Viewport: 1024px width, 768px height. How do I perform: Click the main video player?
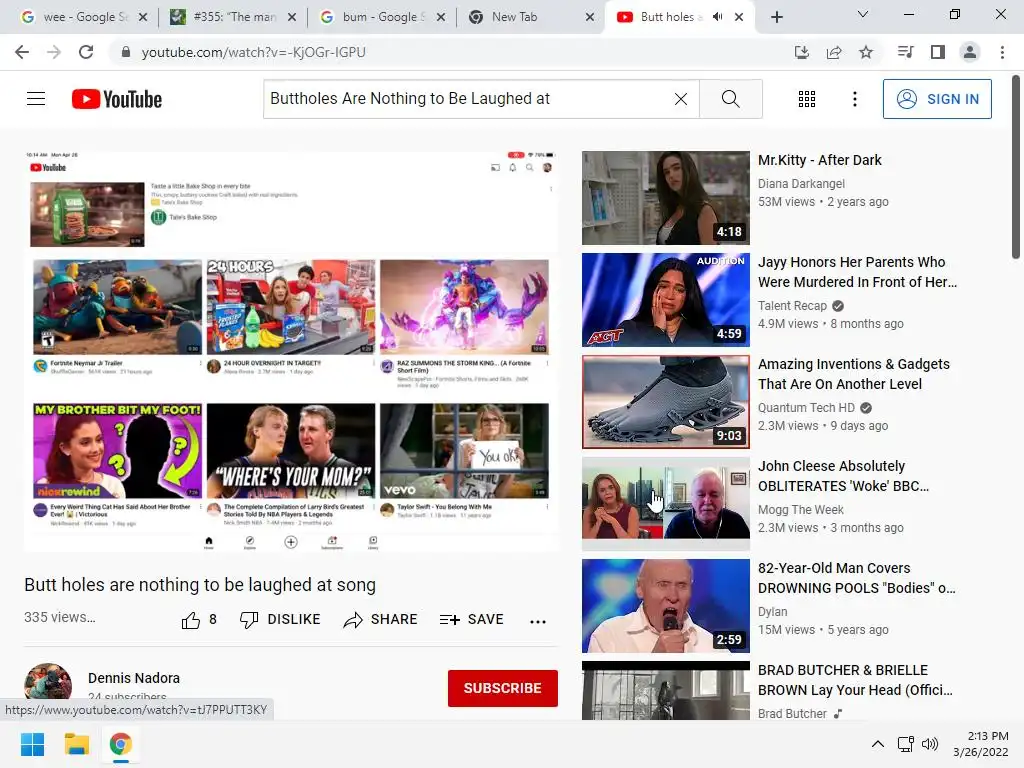click(291, 351)
